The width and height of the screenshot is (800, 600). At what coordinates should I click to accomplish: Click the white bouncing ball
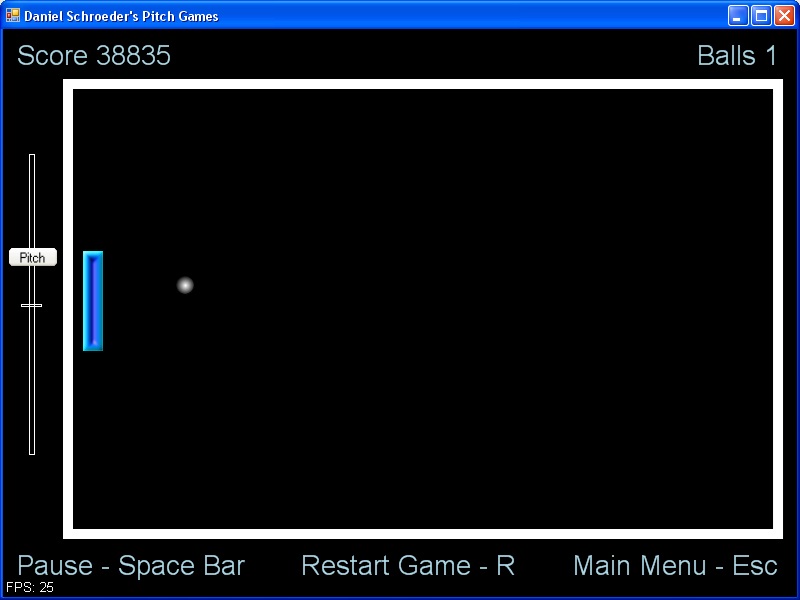185,285
